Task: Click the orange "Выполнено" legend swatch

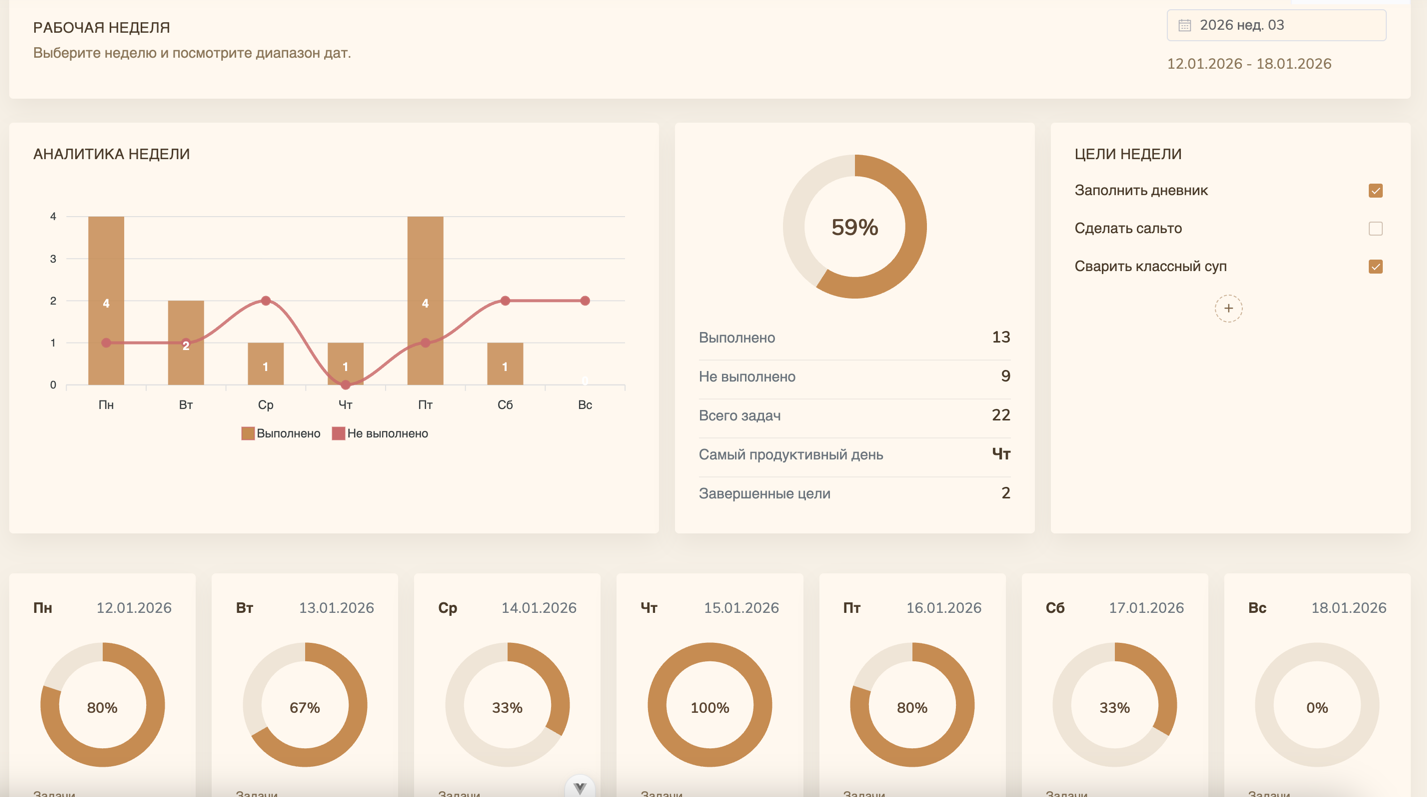Action: coord(248,434)
